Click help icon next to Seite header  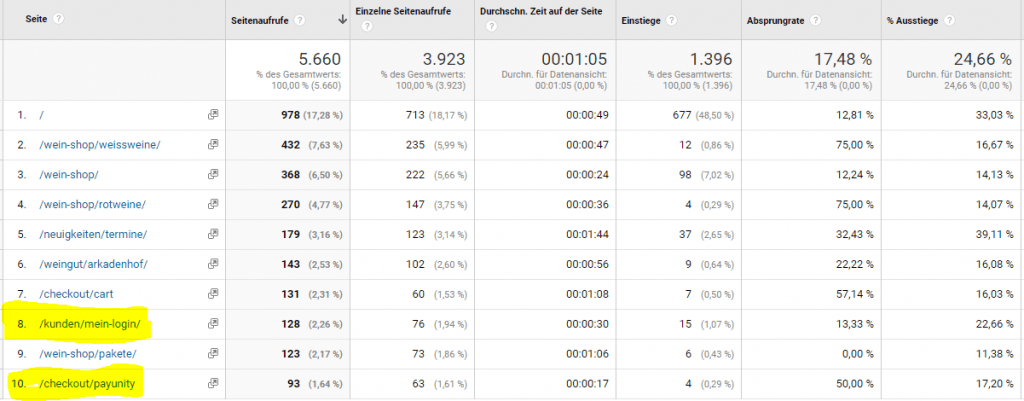pyautogui.click(x=59, y=20)
